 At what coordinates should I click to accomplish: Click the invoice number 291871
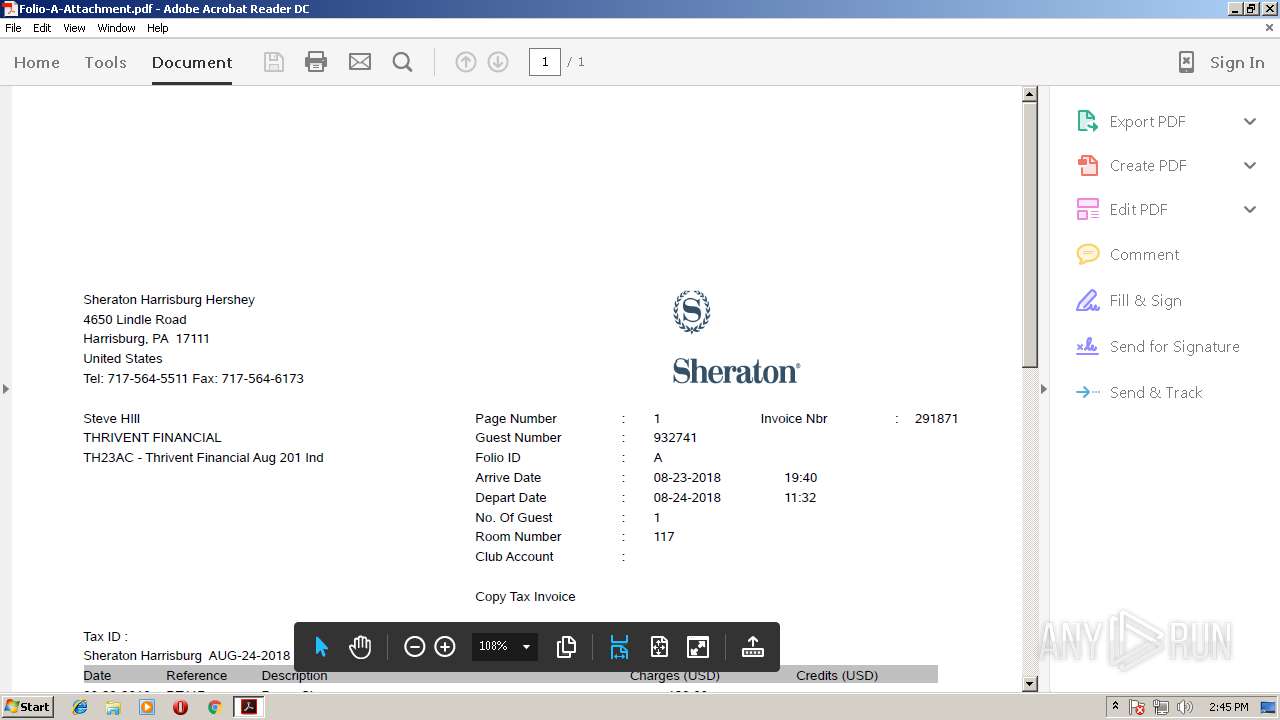[x=936, y=418]
